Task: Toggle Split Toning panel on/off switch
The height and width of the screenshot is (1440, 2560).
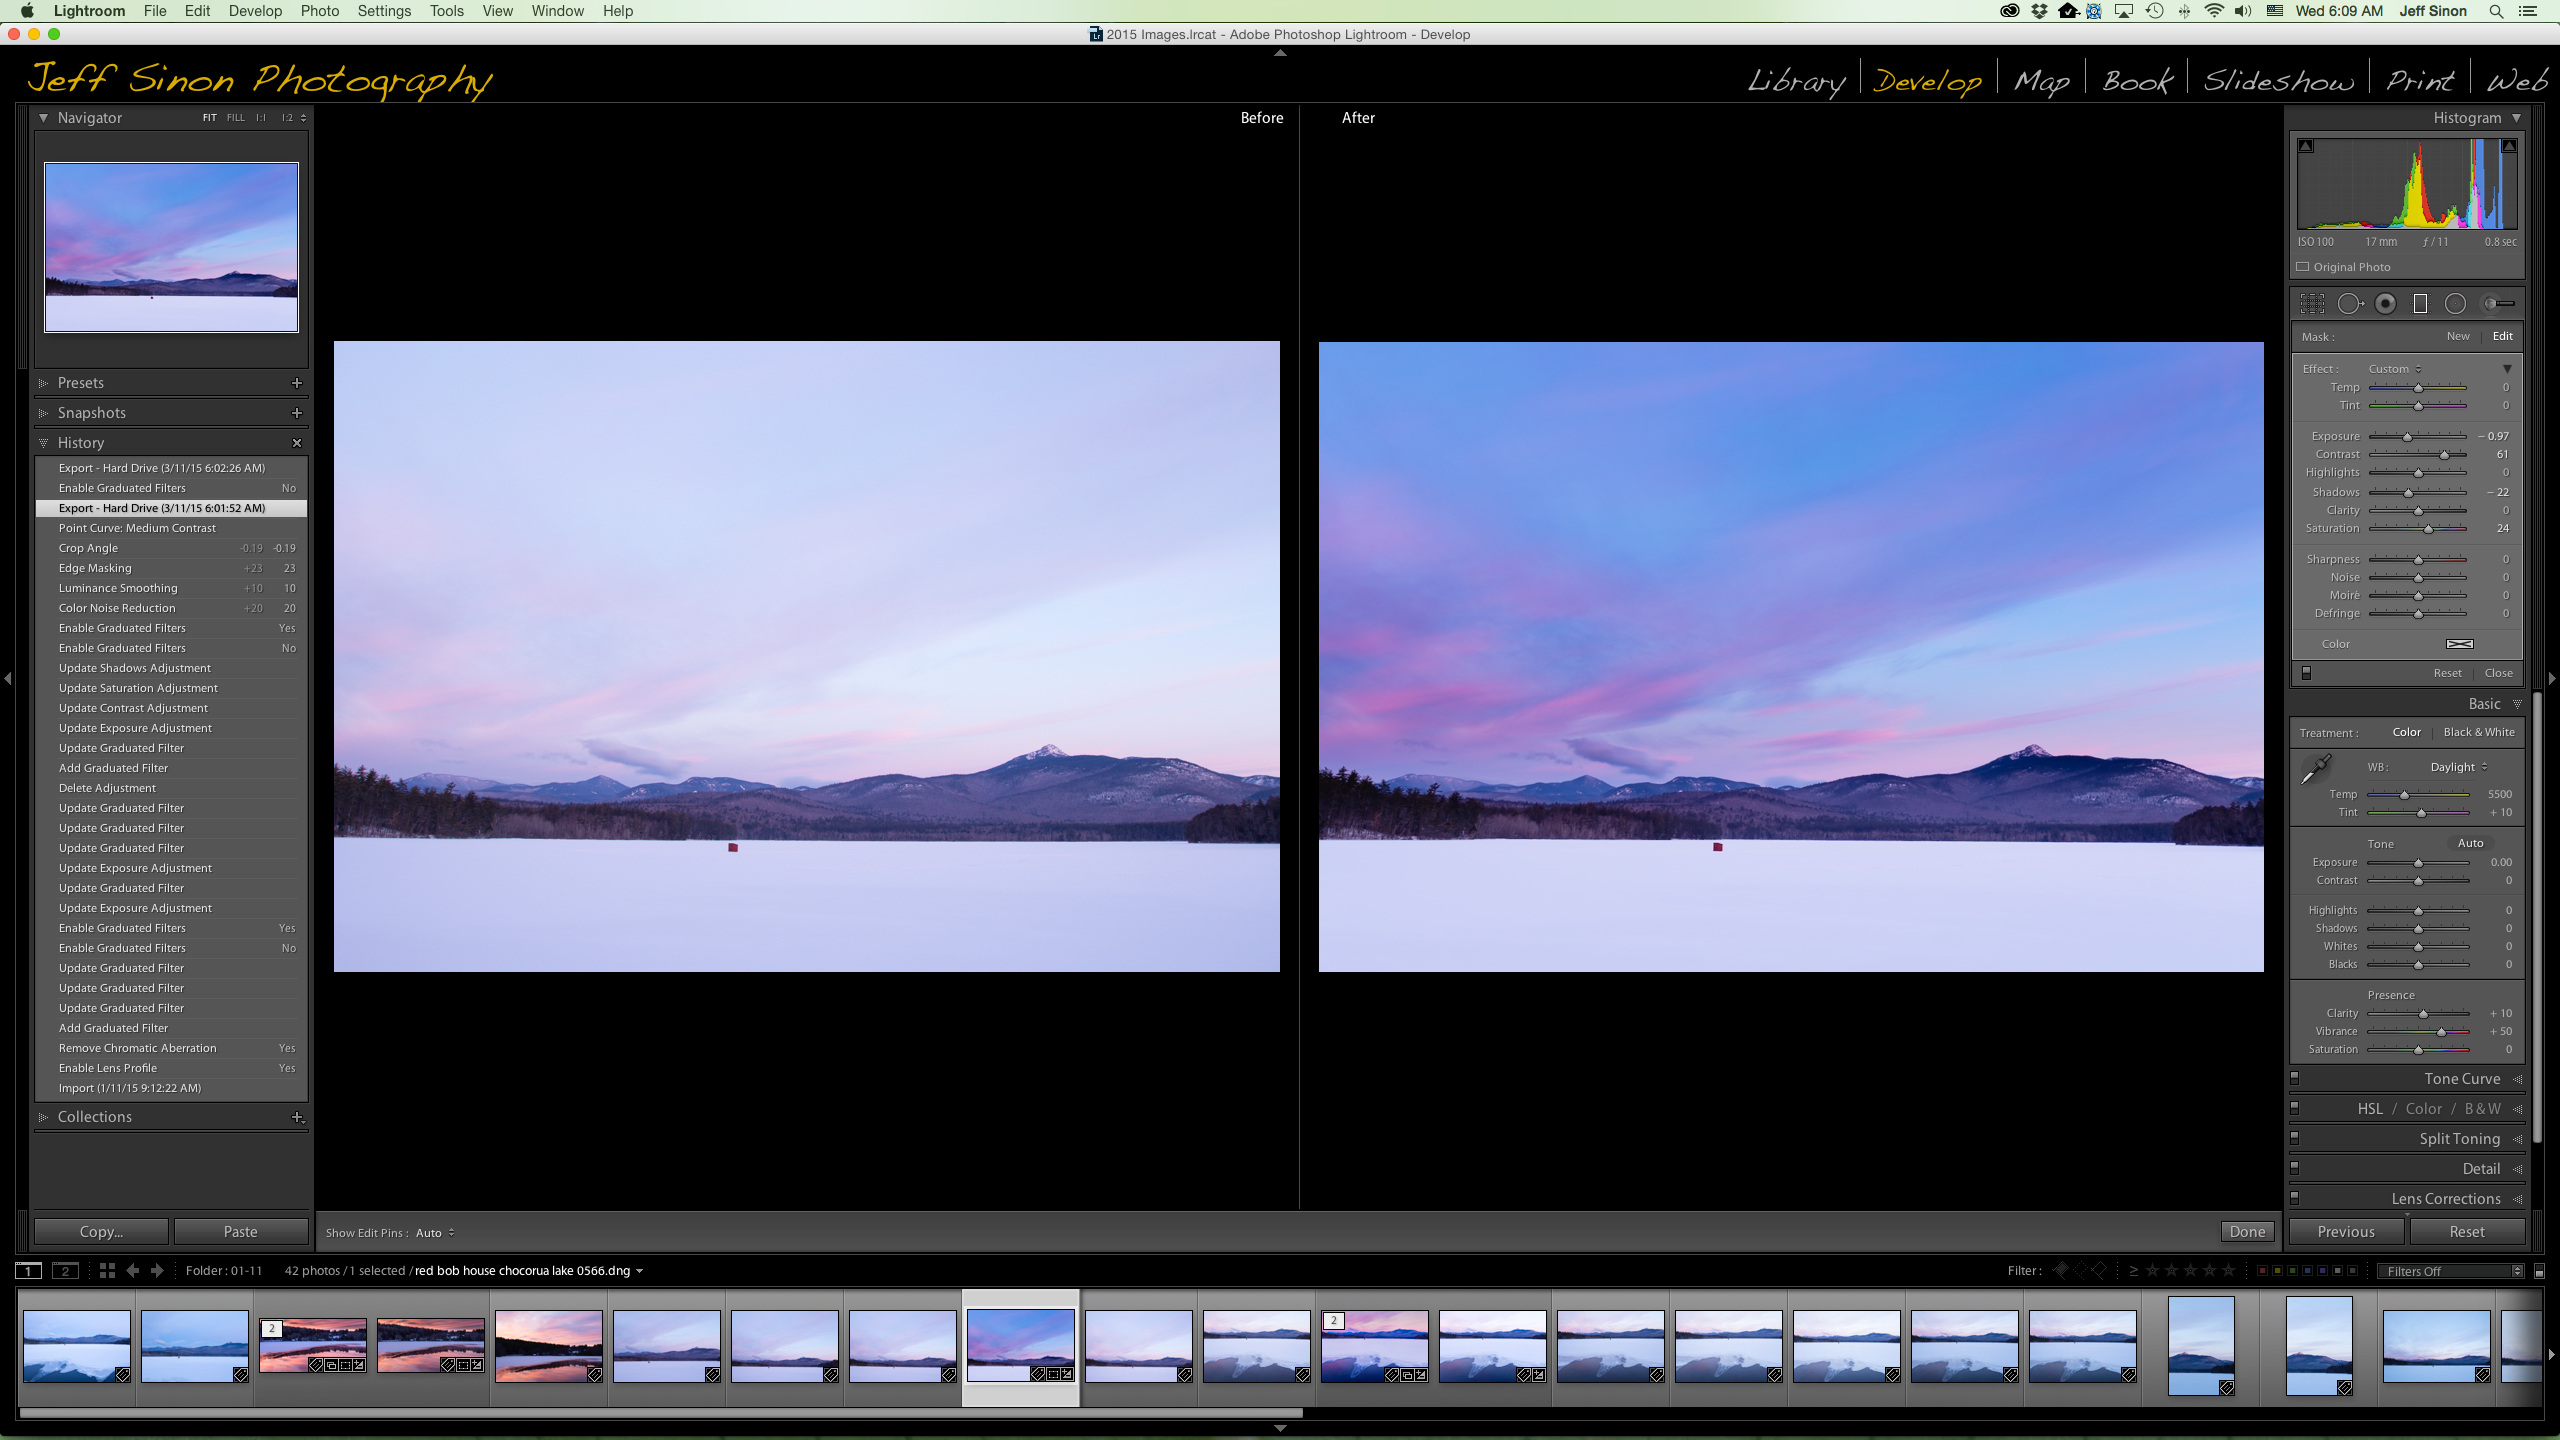Action: tap(2295, 1139)
